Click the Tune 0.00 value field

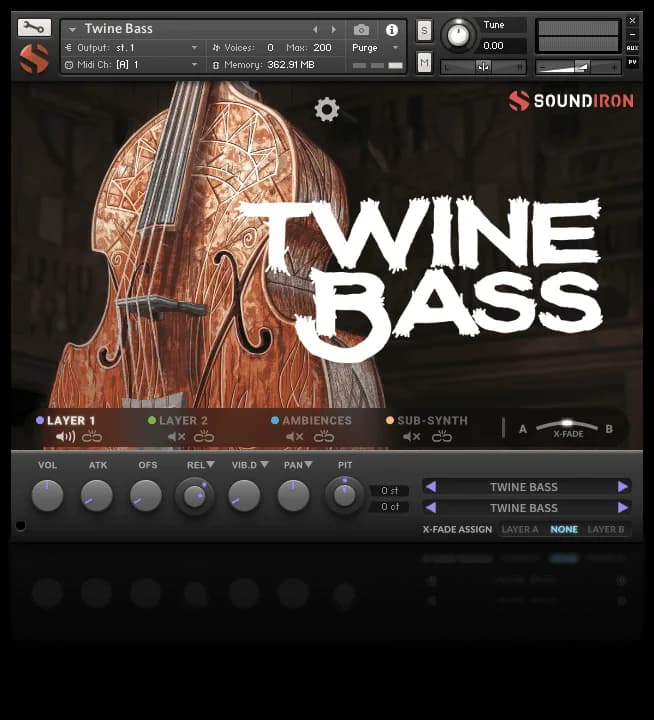point(503,46)
